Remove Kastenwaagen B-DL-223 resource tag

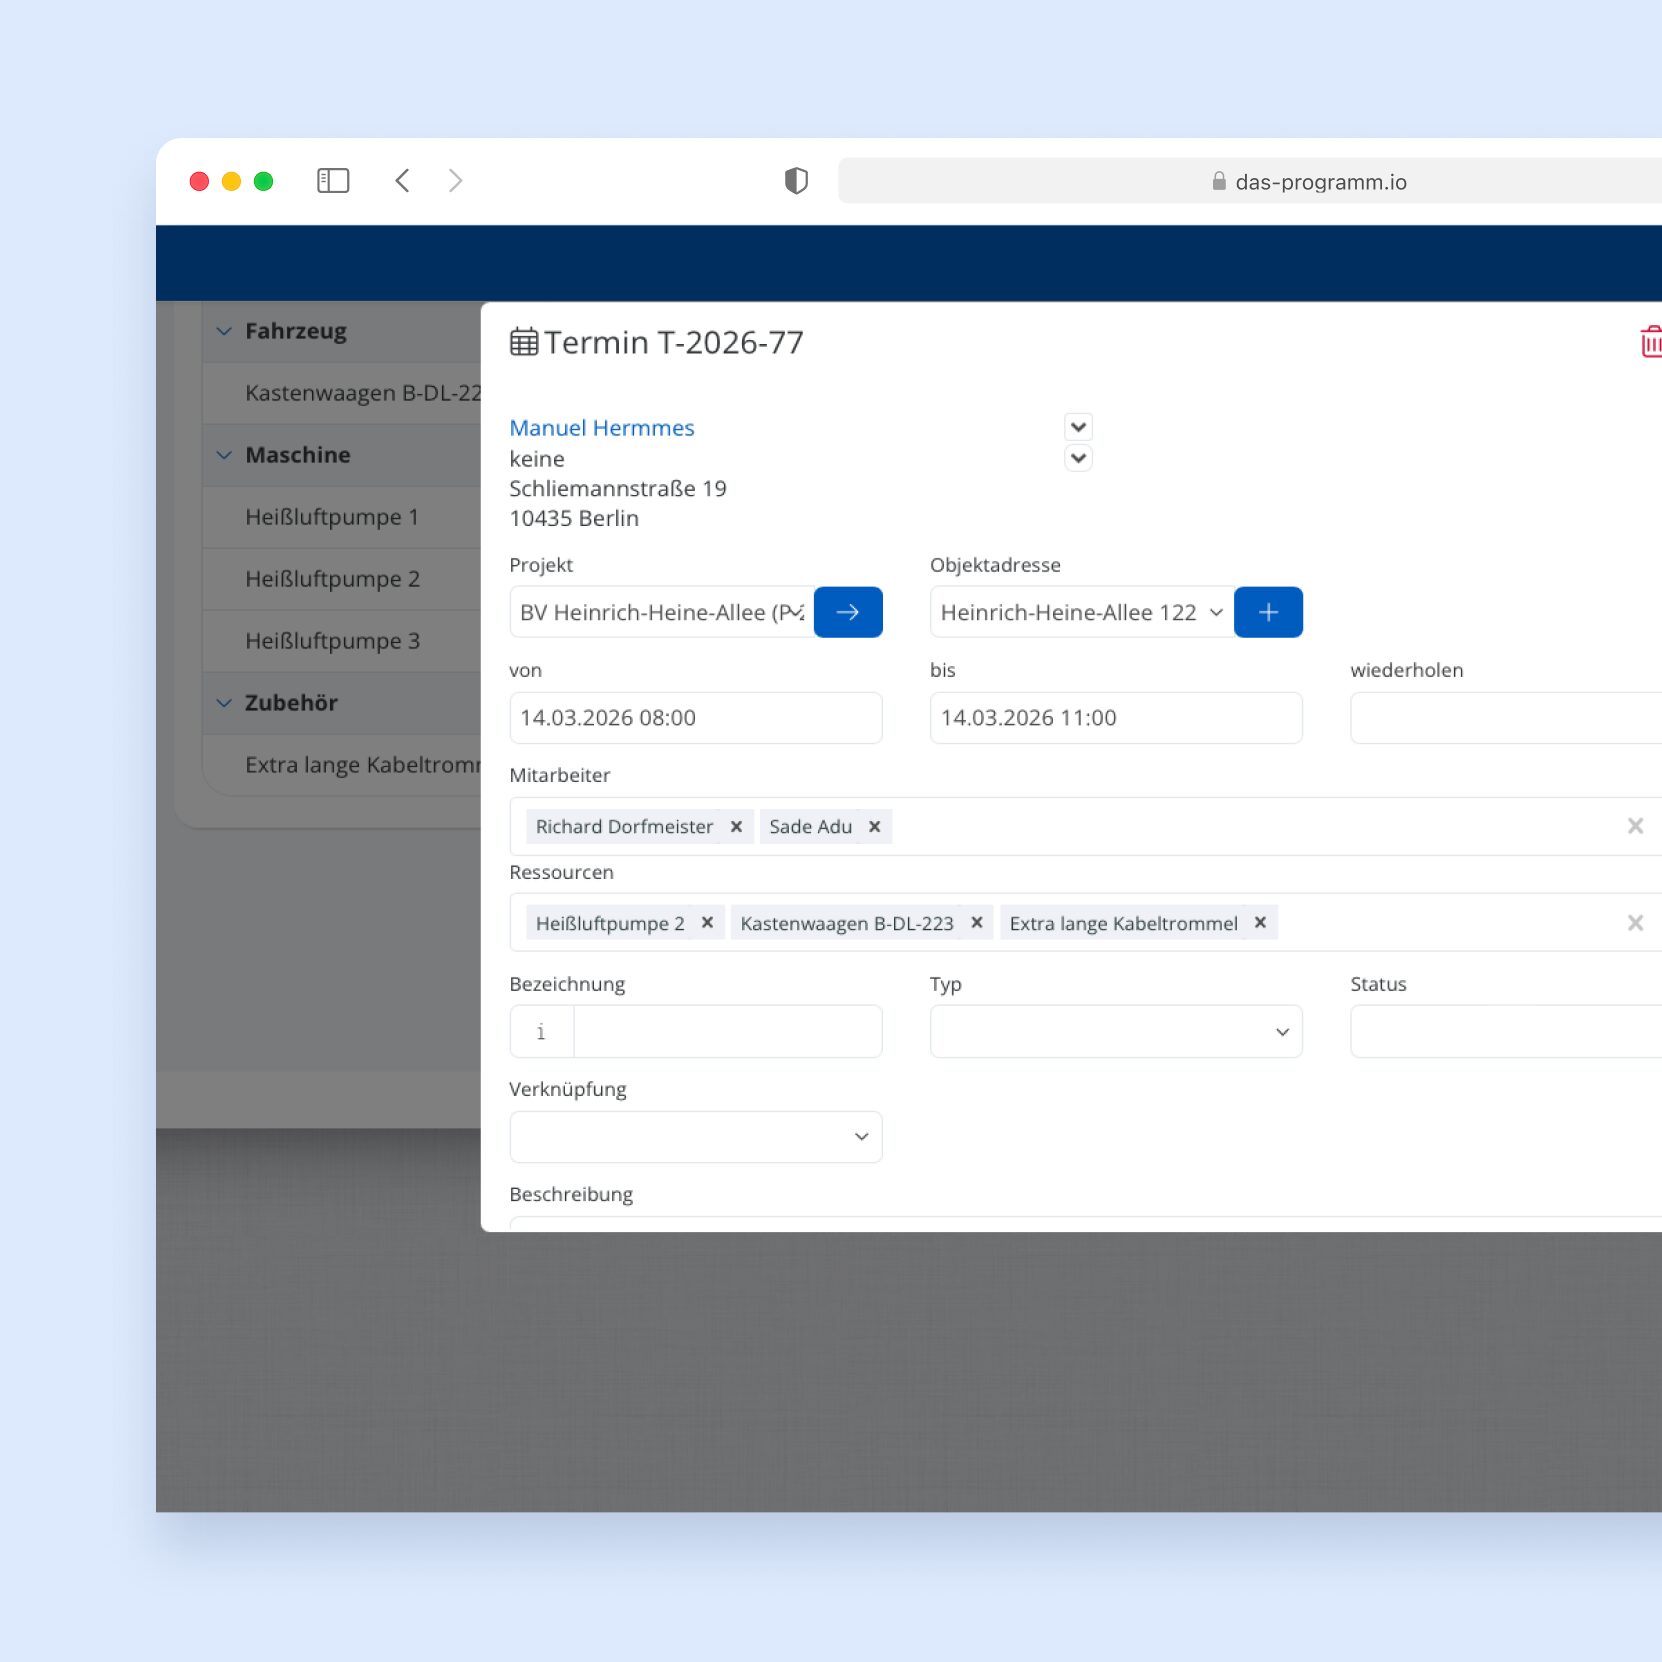(977, 923)
